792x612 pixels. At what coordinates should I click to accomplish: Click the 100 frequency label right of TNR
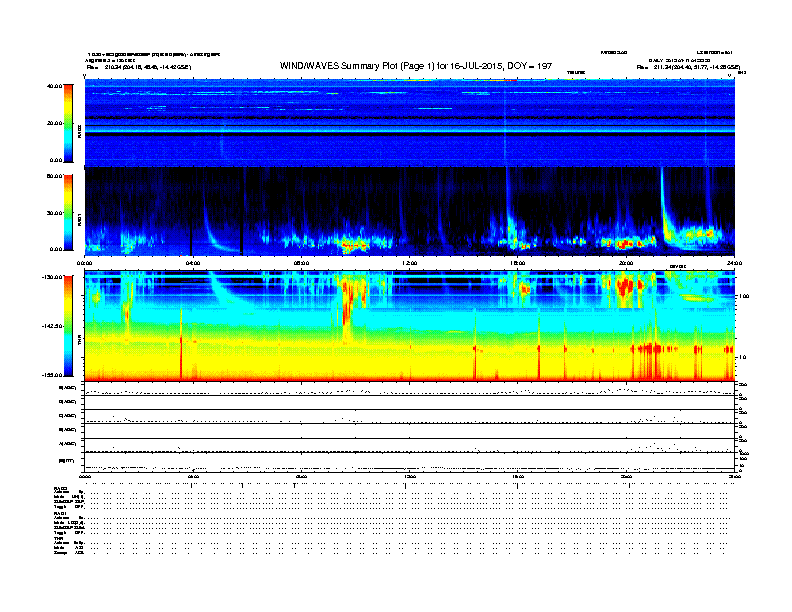tap(744, 296)
